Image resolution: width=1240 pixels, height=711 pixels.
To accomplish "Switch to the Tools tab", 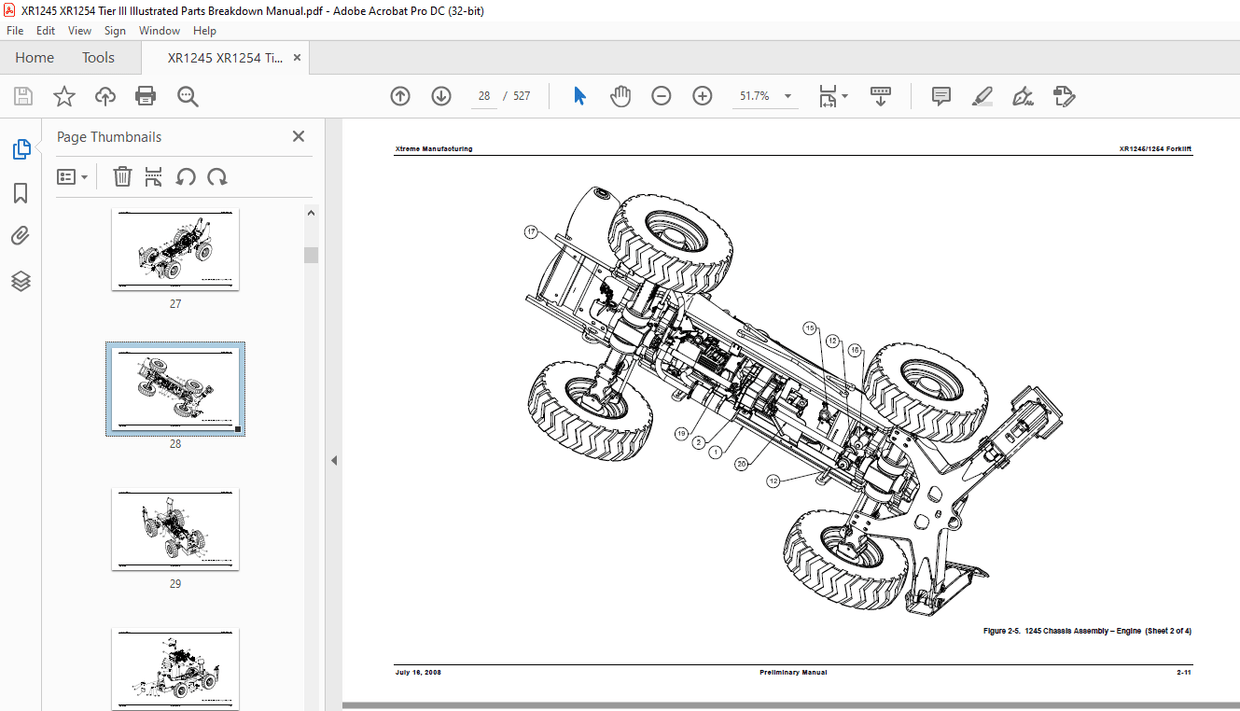I will coord(98,57).
